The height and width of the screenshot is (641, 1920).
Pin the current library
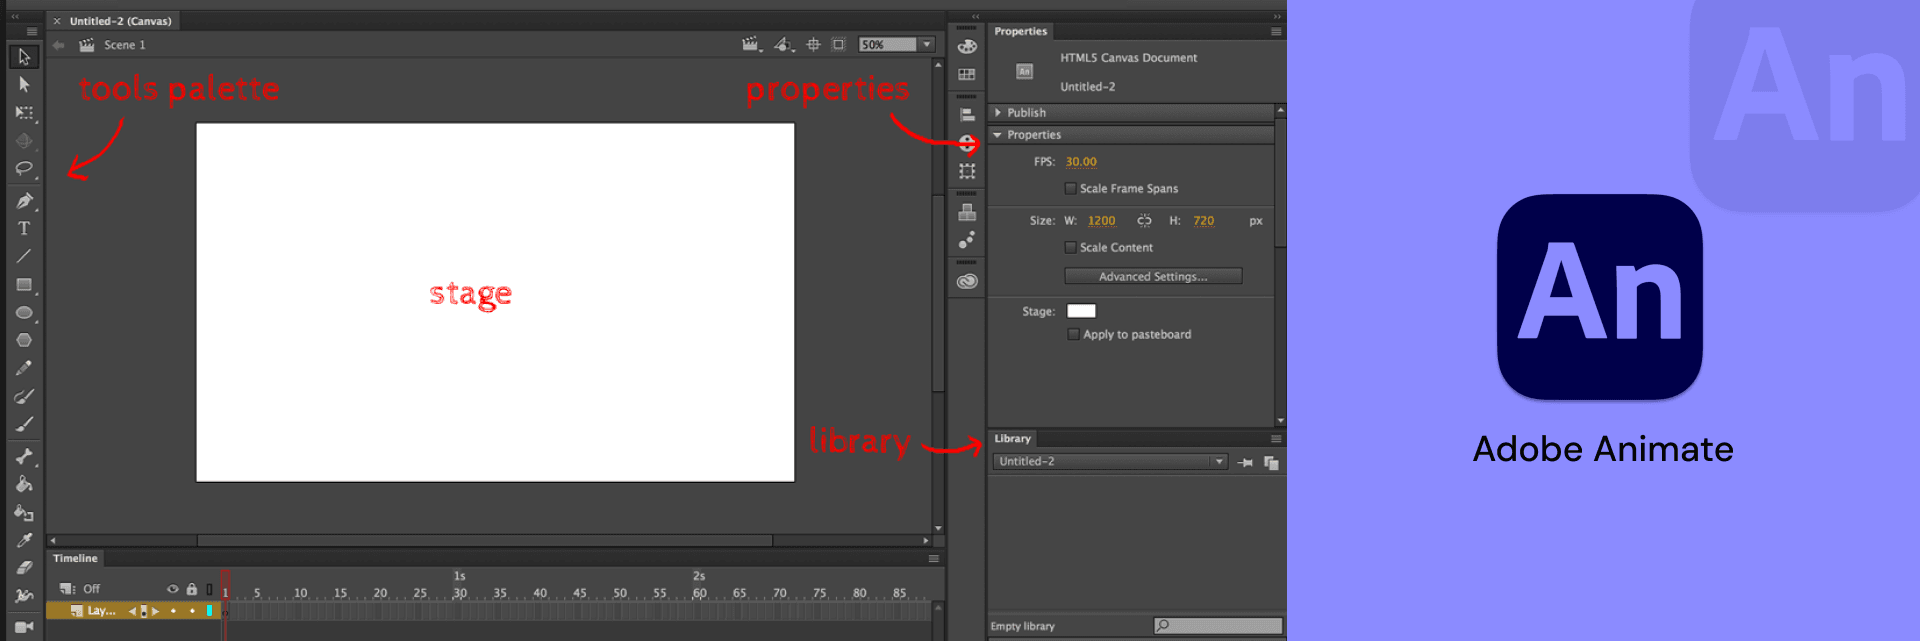pos(1246,462)
